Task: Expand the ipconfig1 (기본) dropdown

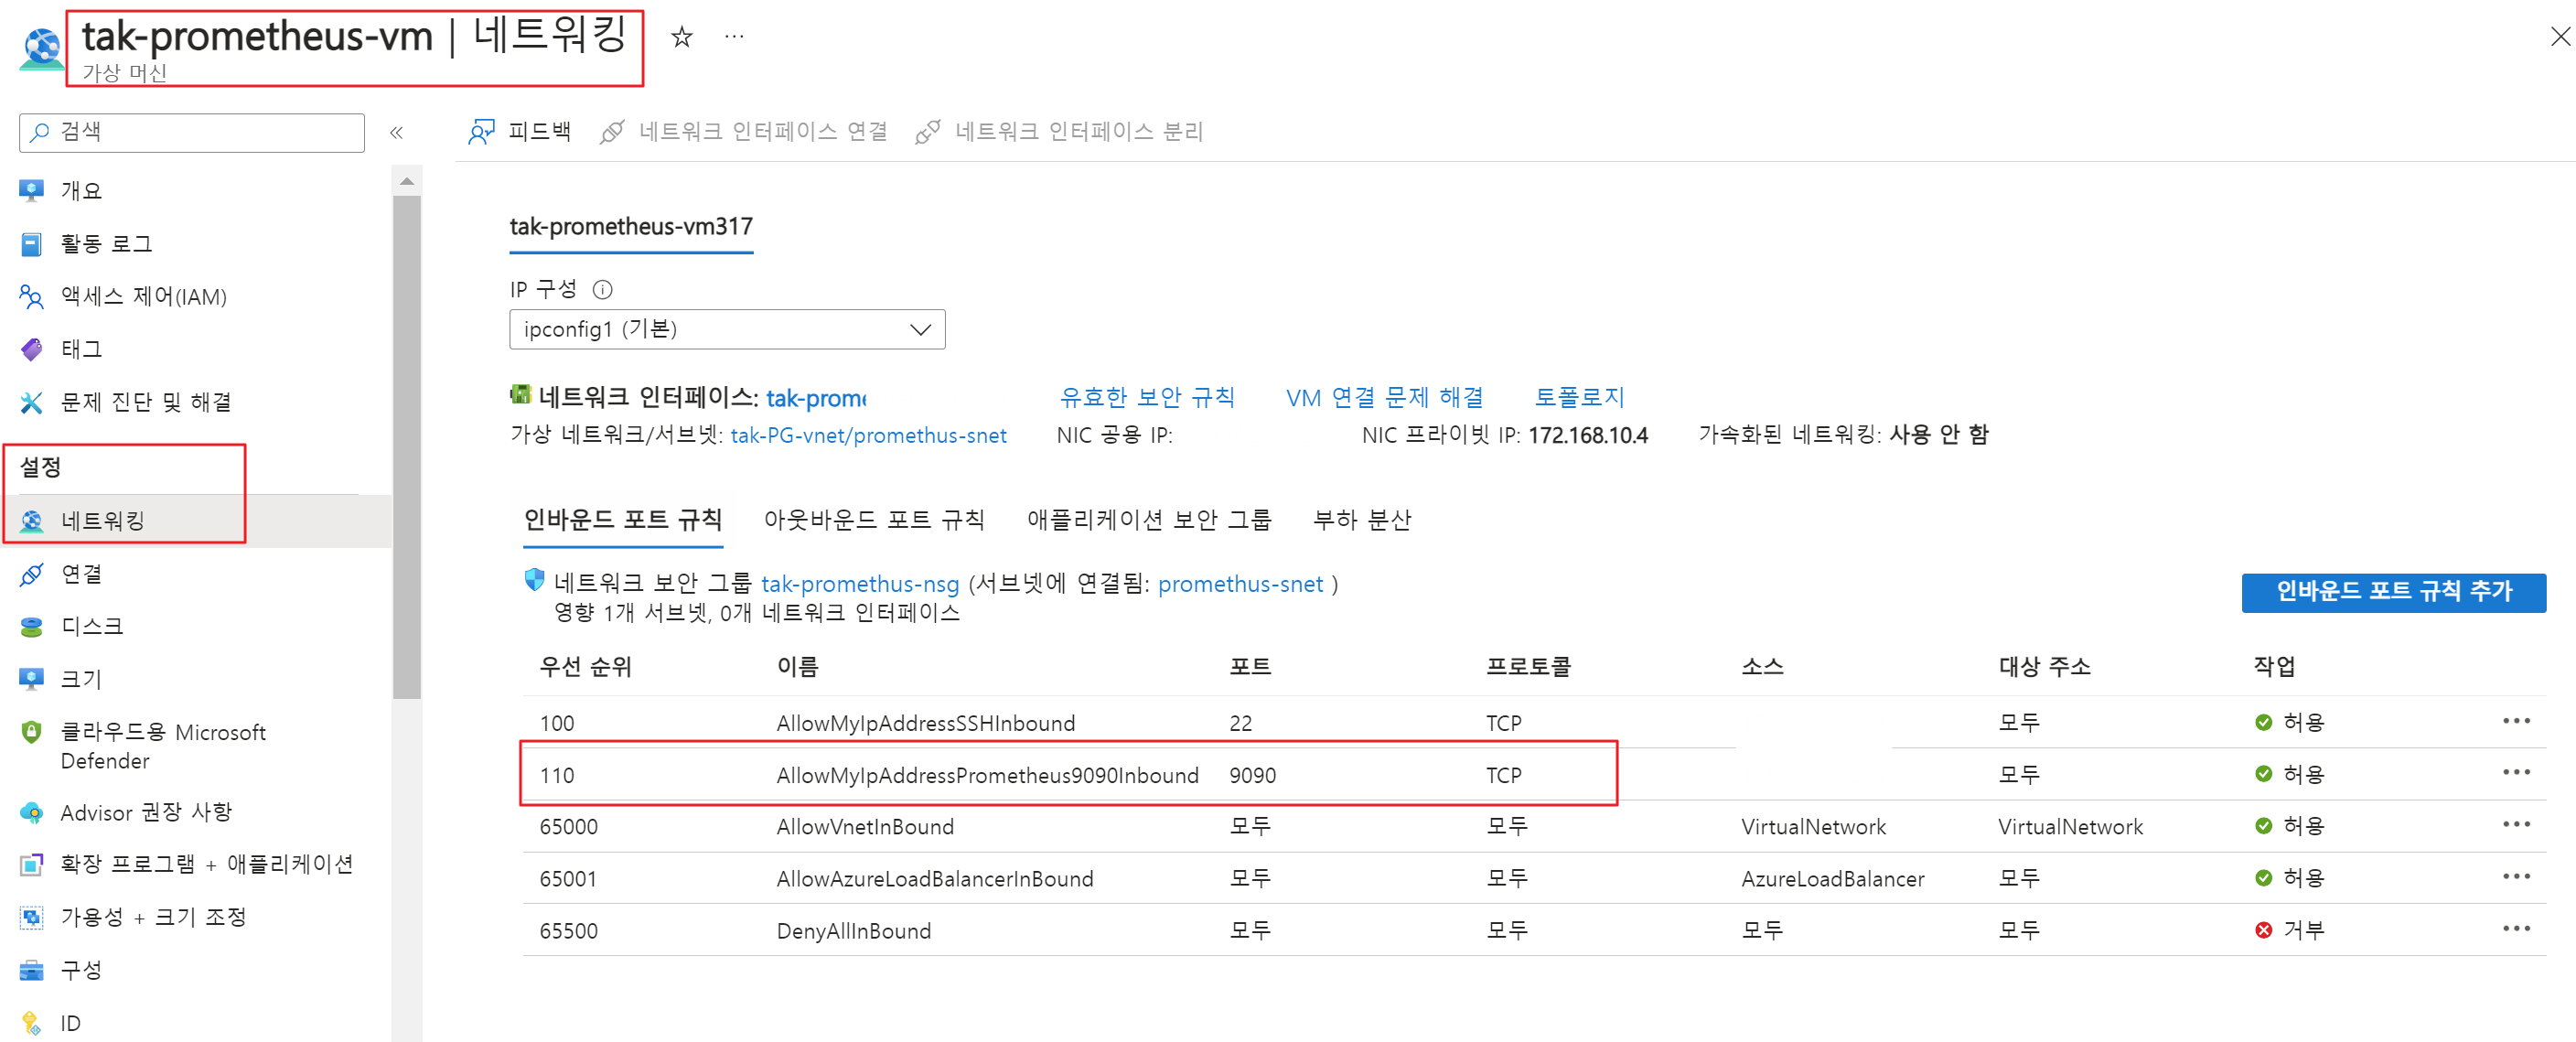Action: click(x=727, y=330)
